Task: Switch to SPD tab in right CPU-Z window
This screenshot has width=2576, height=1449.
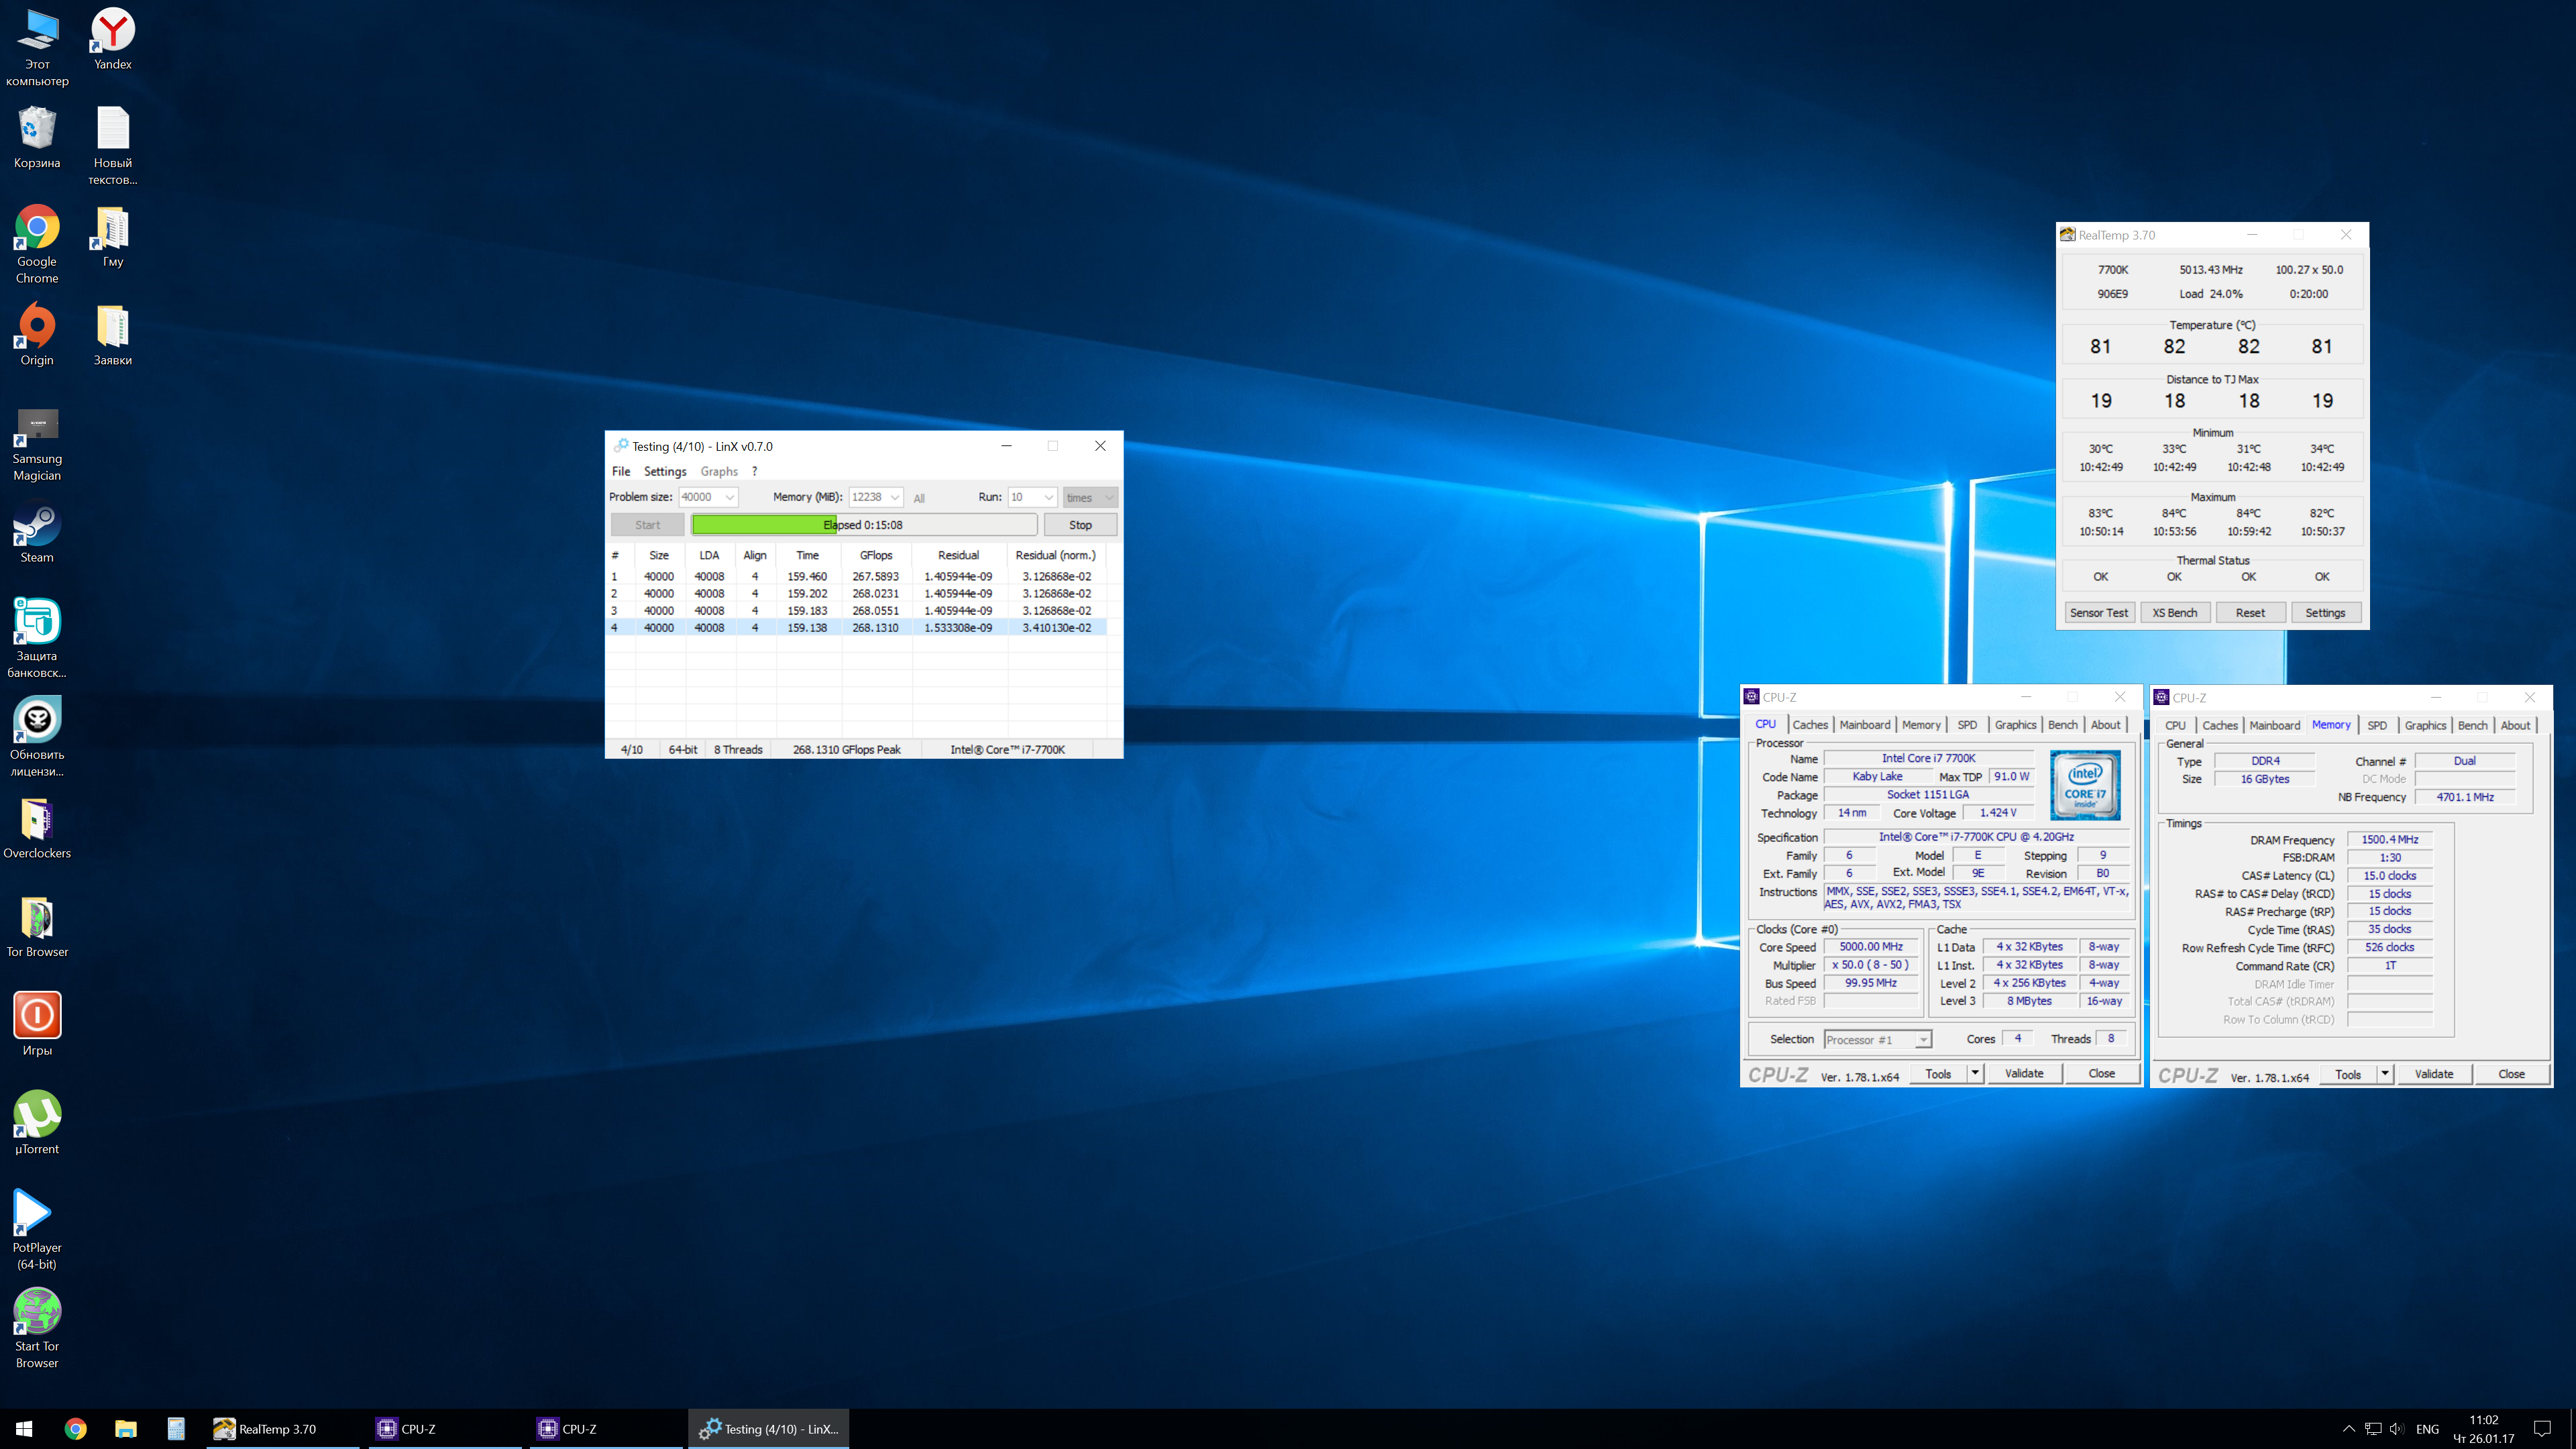Action: pyautogui.click(x=2377, y=725)
